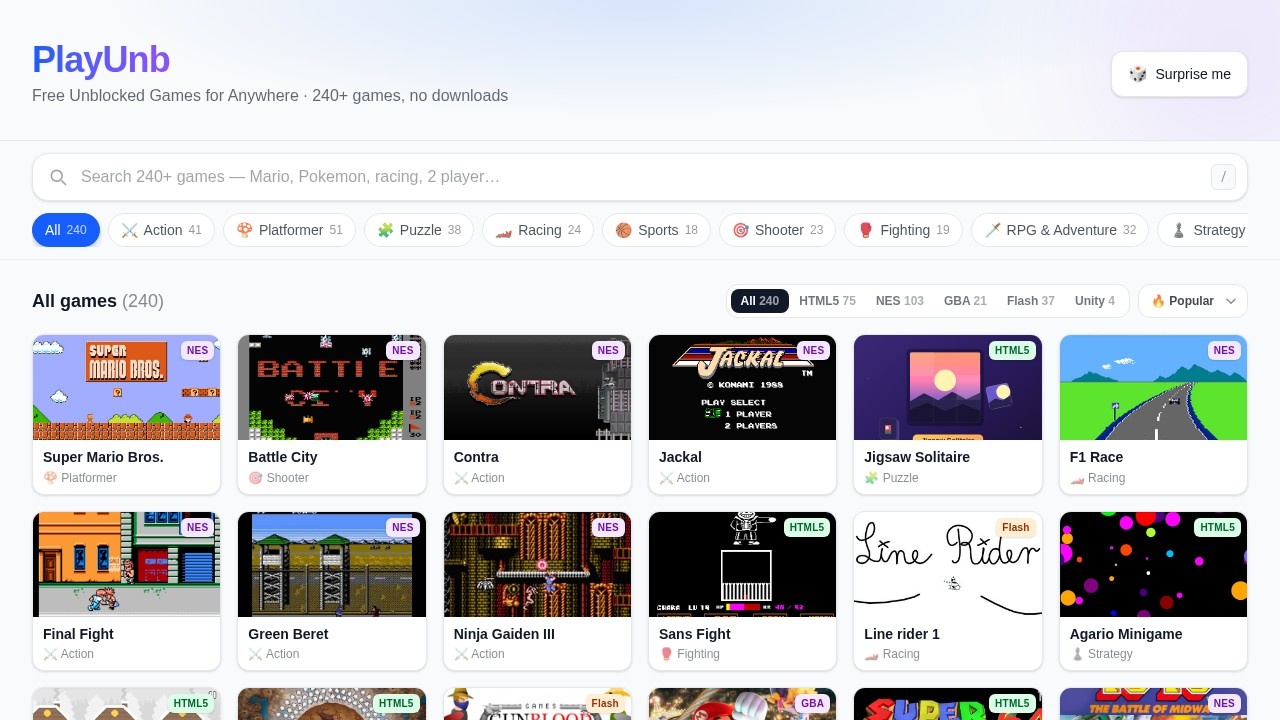Click the F1 Race title
Viewport: 1280px width, 720px height.
1096,457
